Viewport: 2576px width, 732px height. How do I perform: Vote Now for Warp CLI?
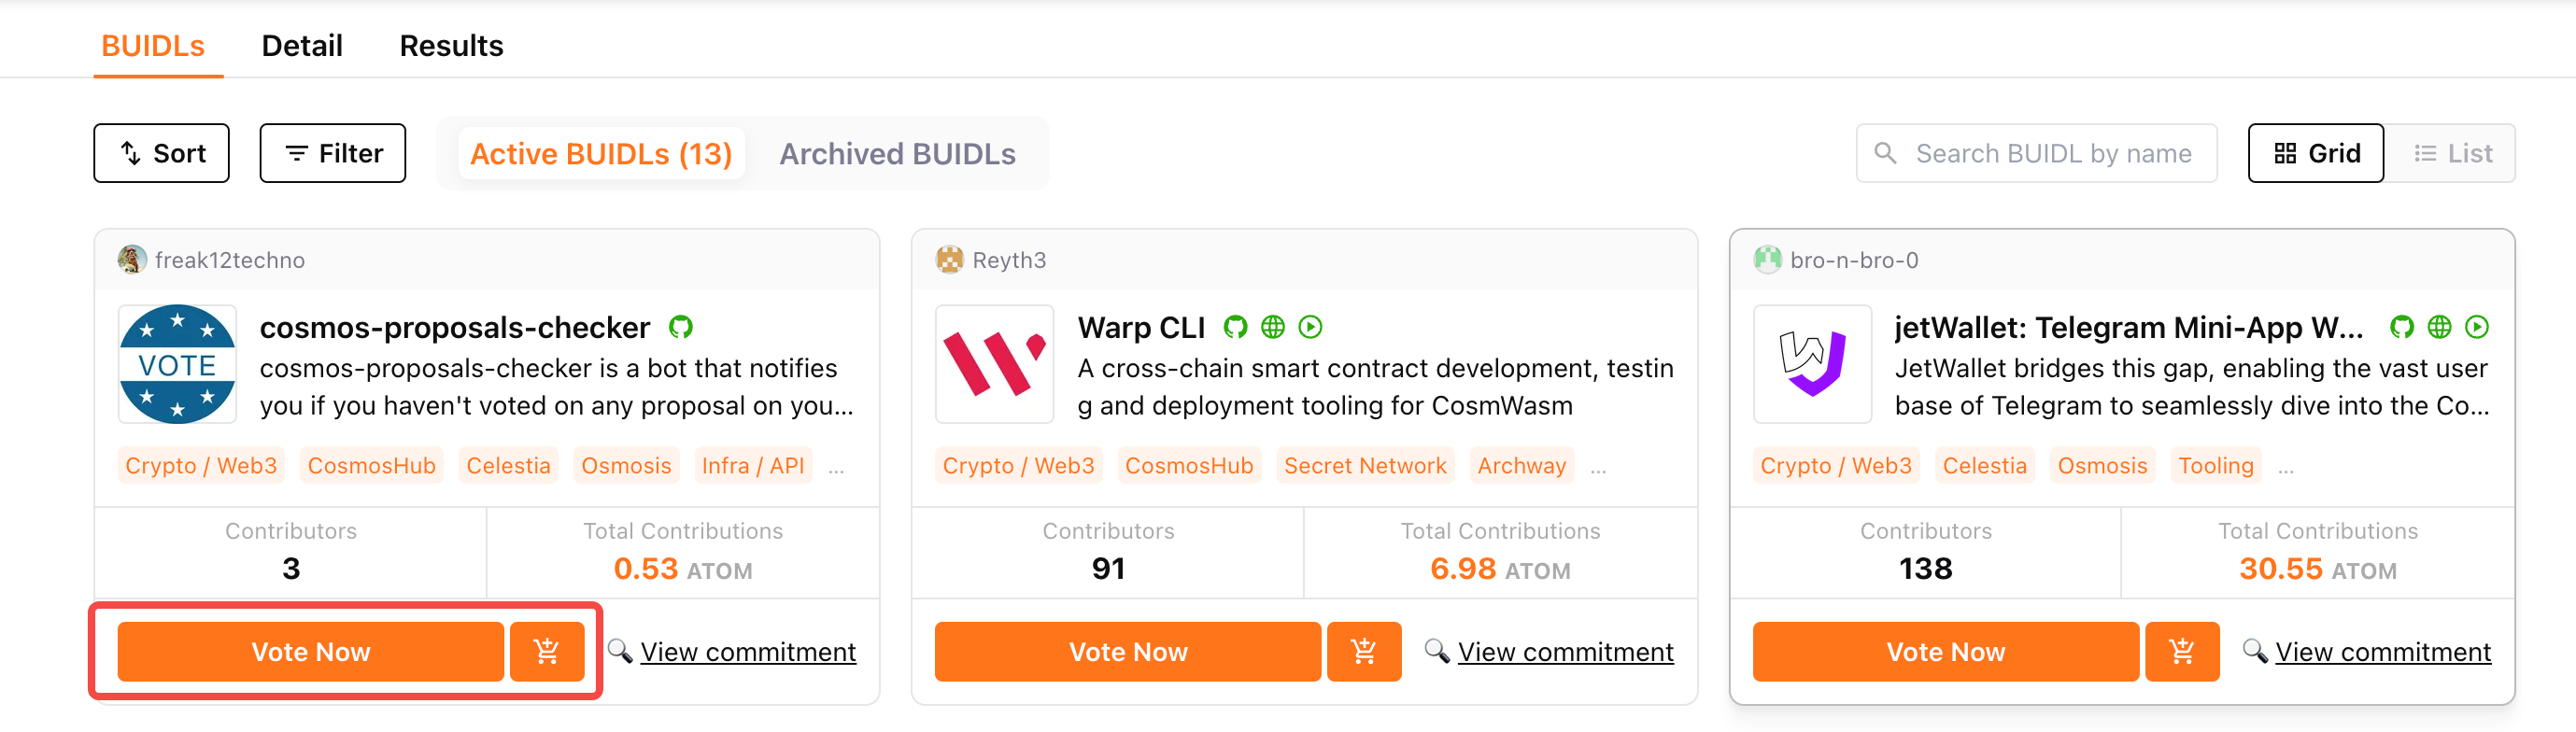[x=1128, y=652]
